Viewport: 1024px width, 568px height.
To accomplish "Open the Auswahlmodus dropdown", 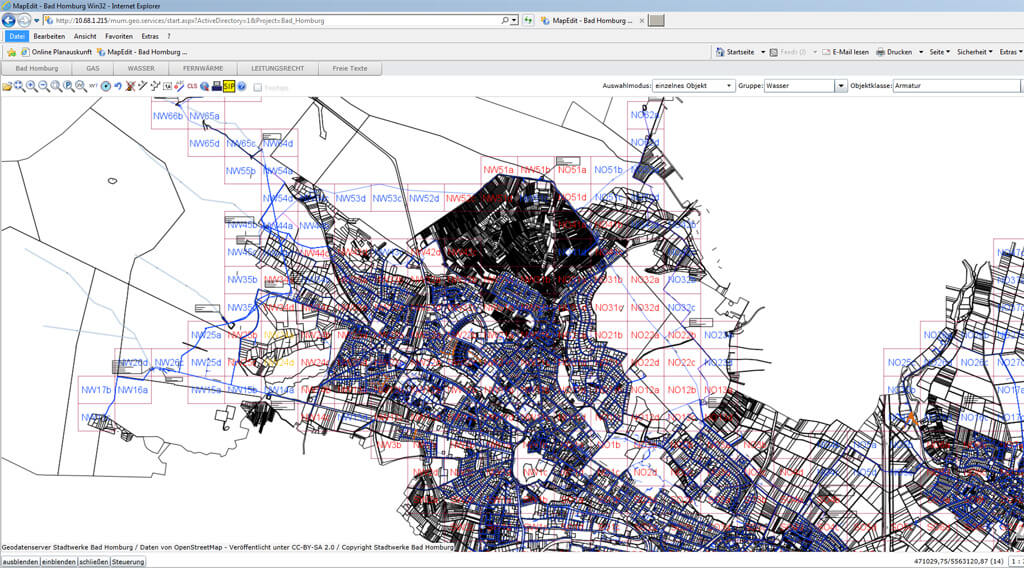I will 693,86.
